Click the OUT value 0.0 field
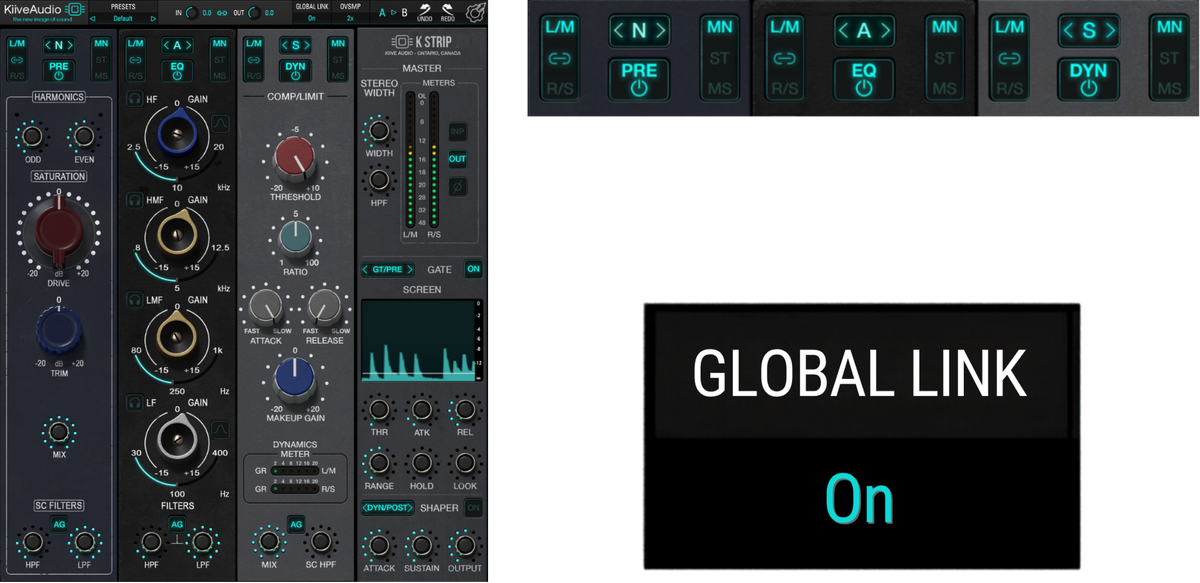 click(268, 13)
